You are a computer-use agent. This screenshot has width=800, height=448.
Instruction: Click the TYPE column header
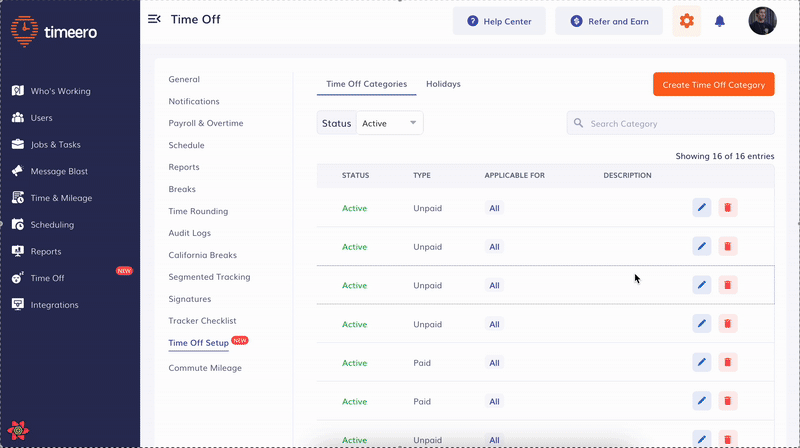(x=422, y=175)
